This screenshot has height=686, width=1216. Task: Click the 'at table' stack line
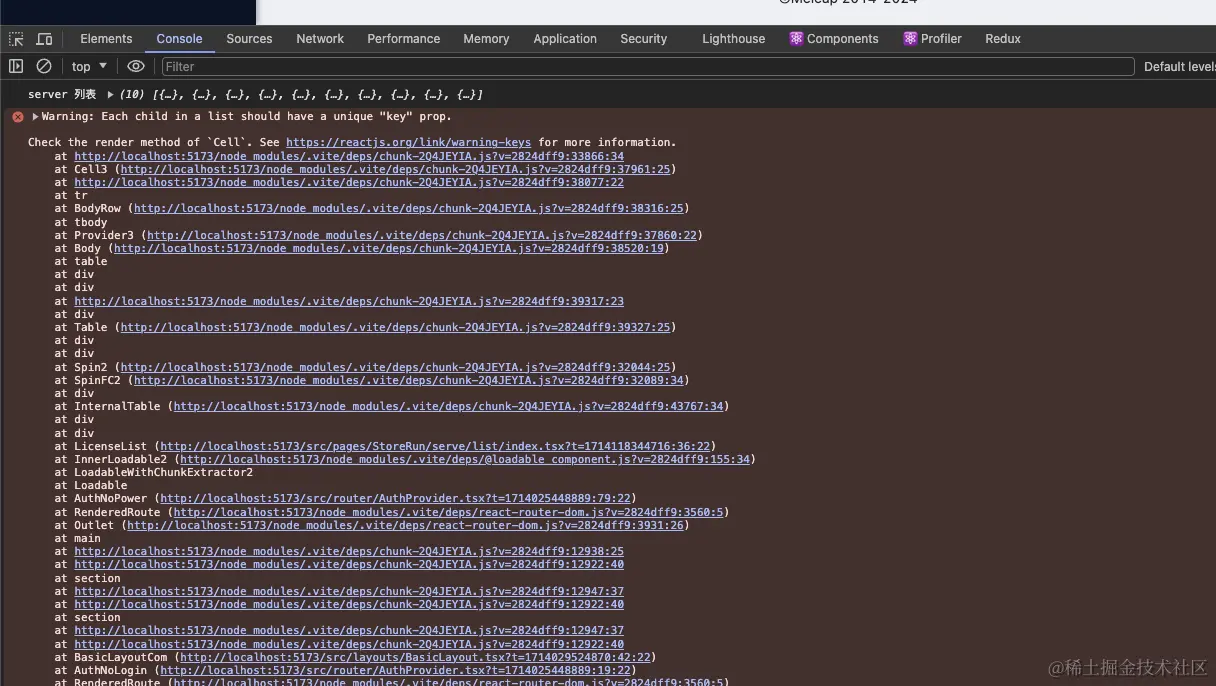pyautogui.click(x=81, y=261)
